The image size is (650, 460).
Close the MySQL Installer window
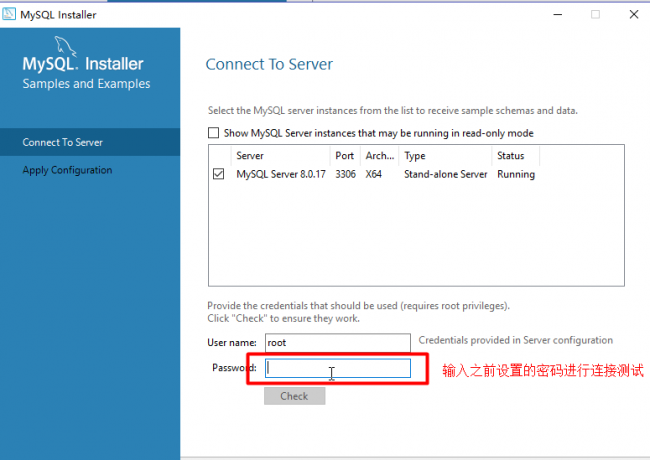coord(634,15)
